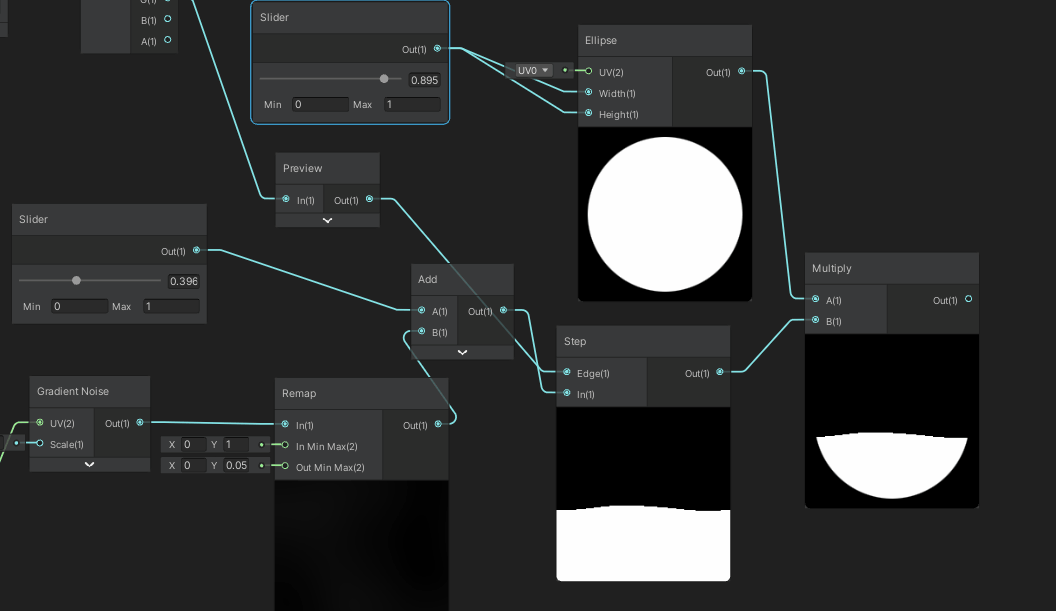Viewport: 1056px width, 611px height.
Task: Click the Ellipse Width(1) input port
Action: coord(589,92)
